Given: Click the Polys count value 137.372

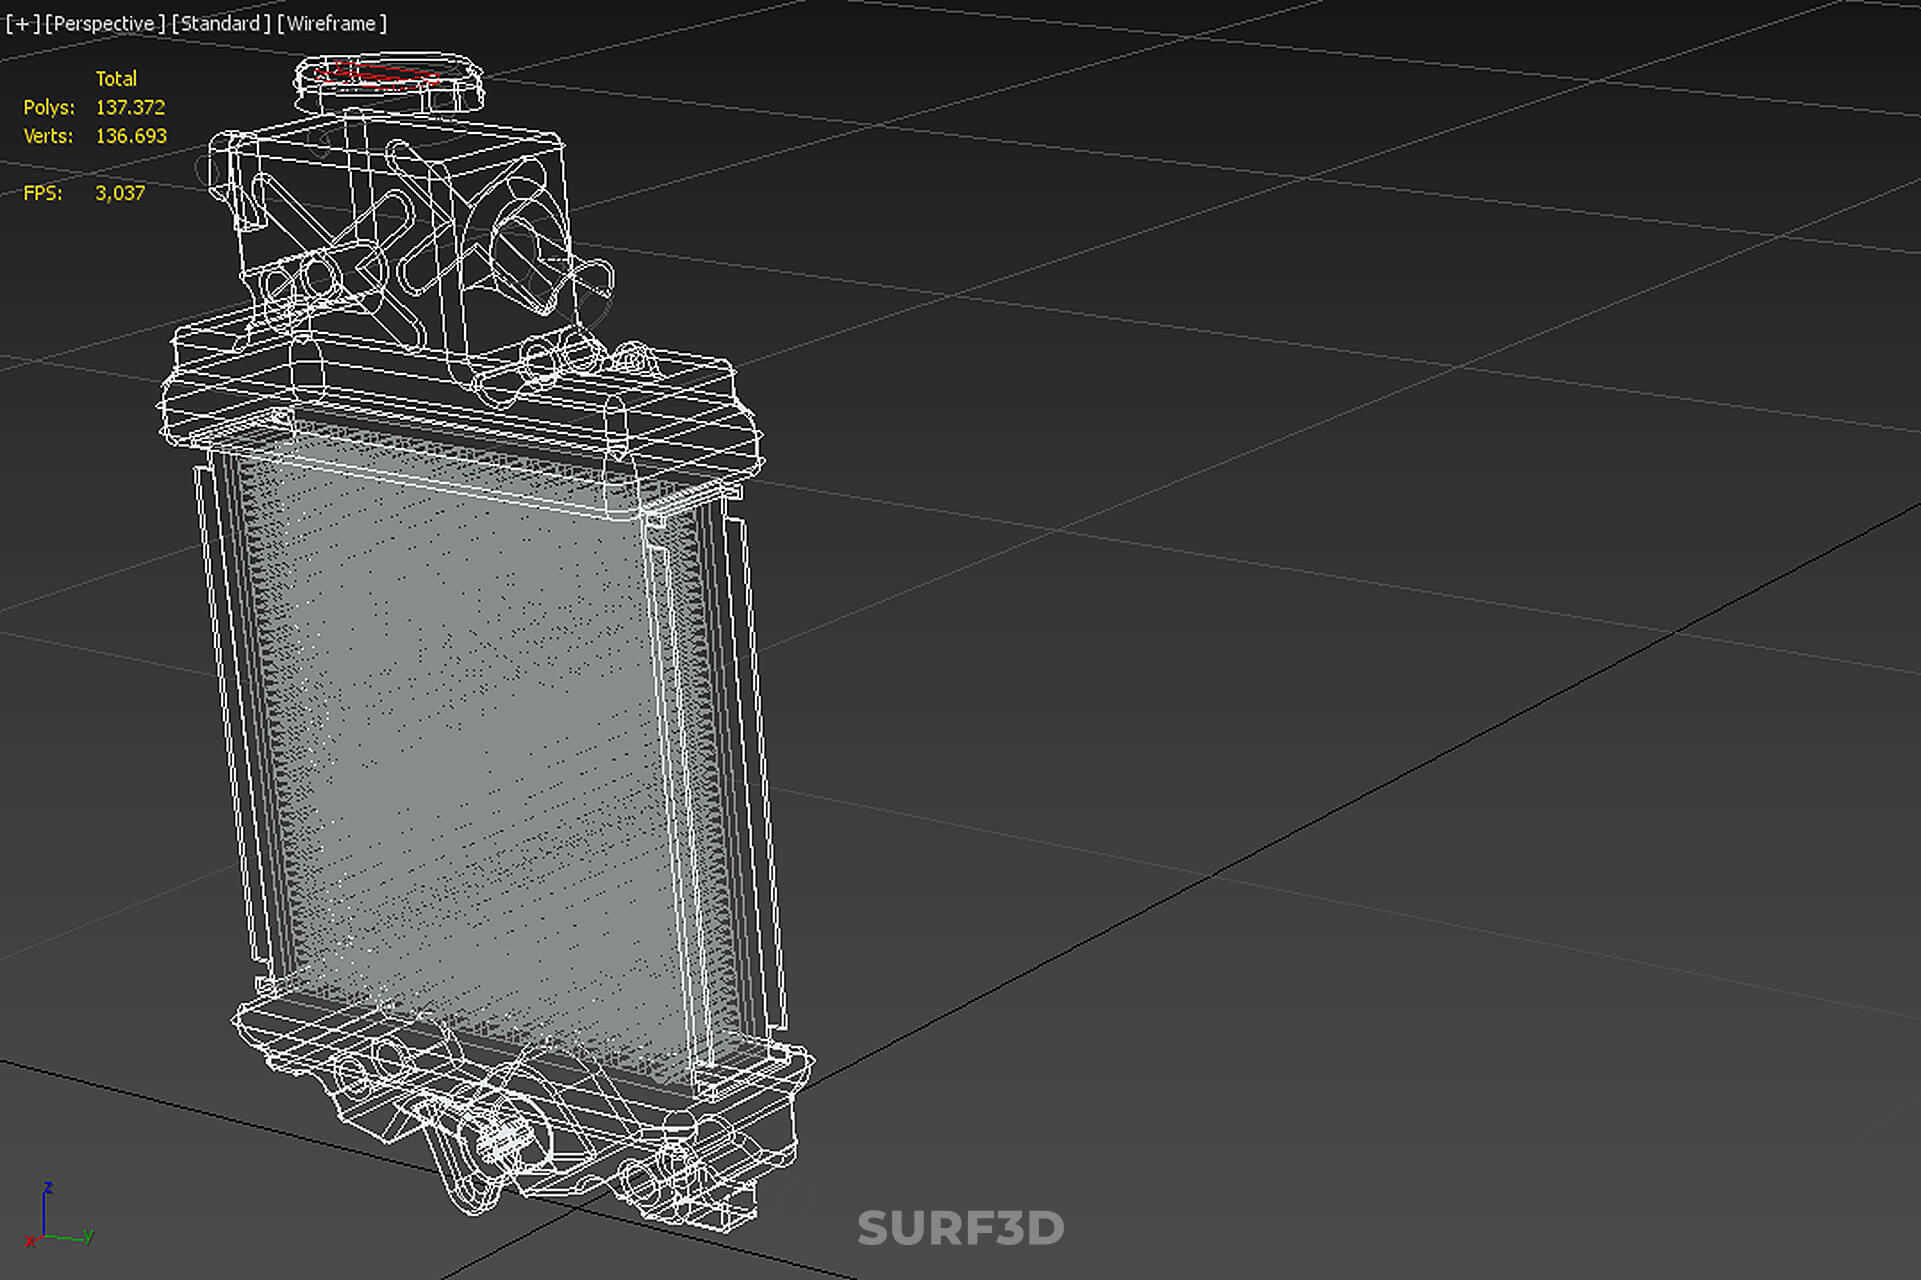Looking at the screenshot, I should click(130, 107).
